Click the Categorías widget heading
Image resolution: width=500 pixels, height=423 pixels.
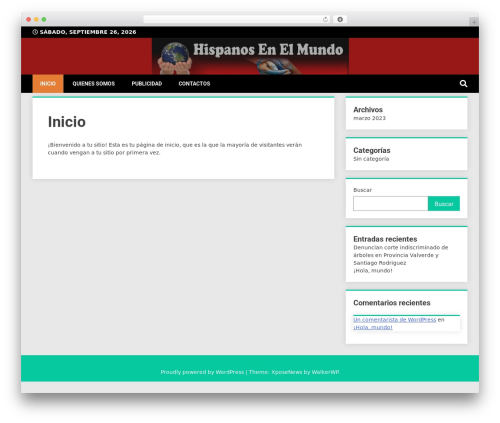(x=372, y=150)
